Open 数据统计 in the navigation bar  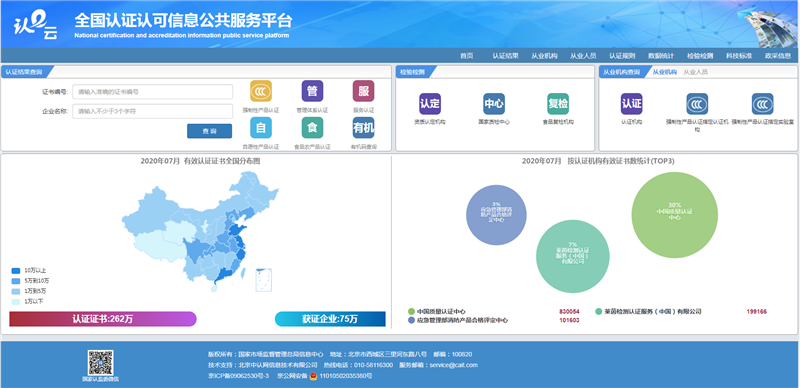pos(661,56)
